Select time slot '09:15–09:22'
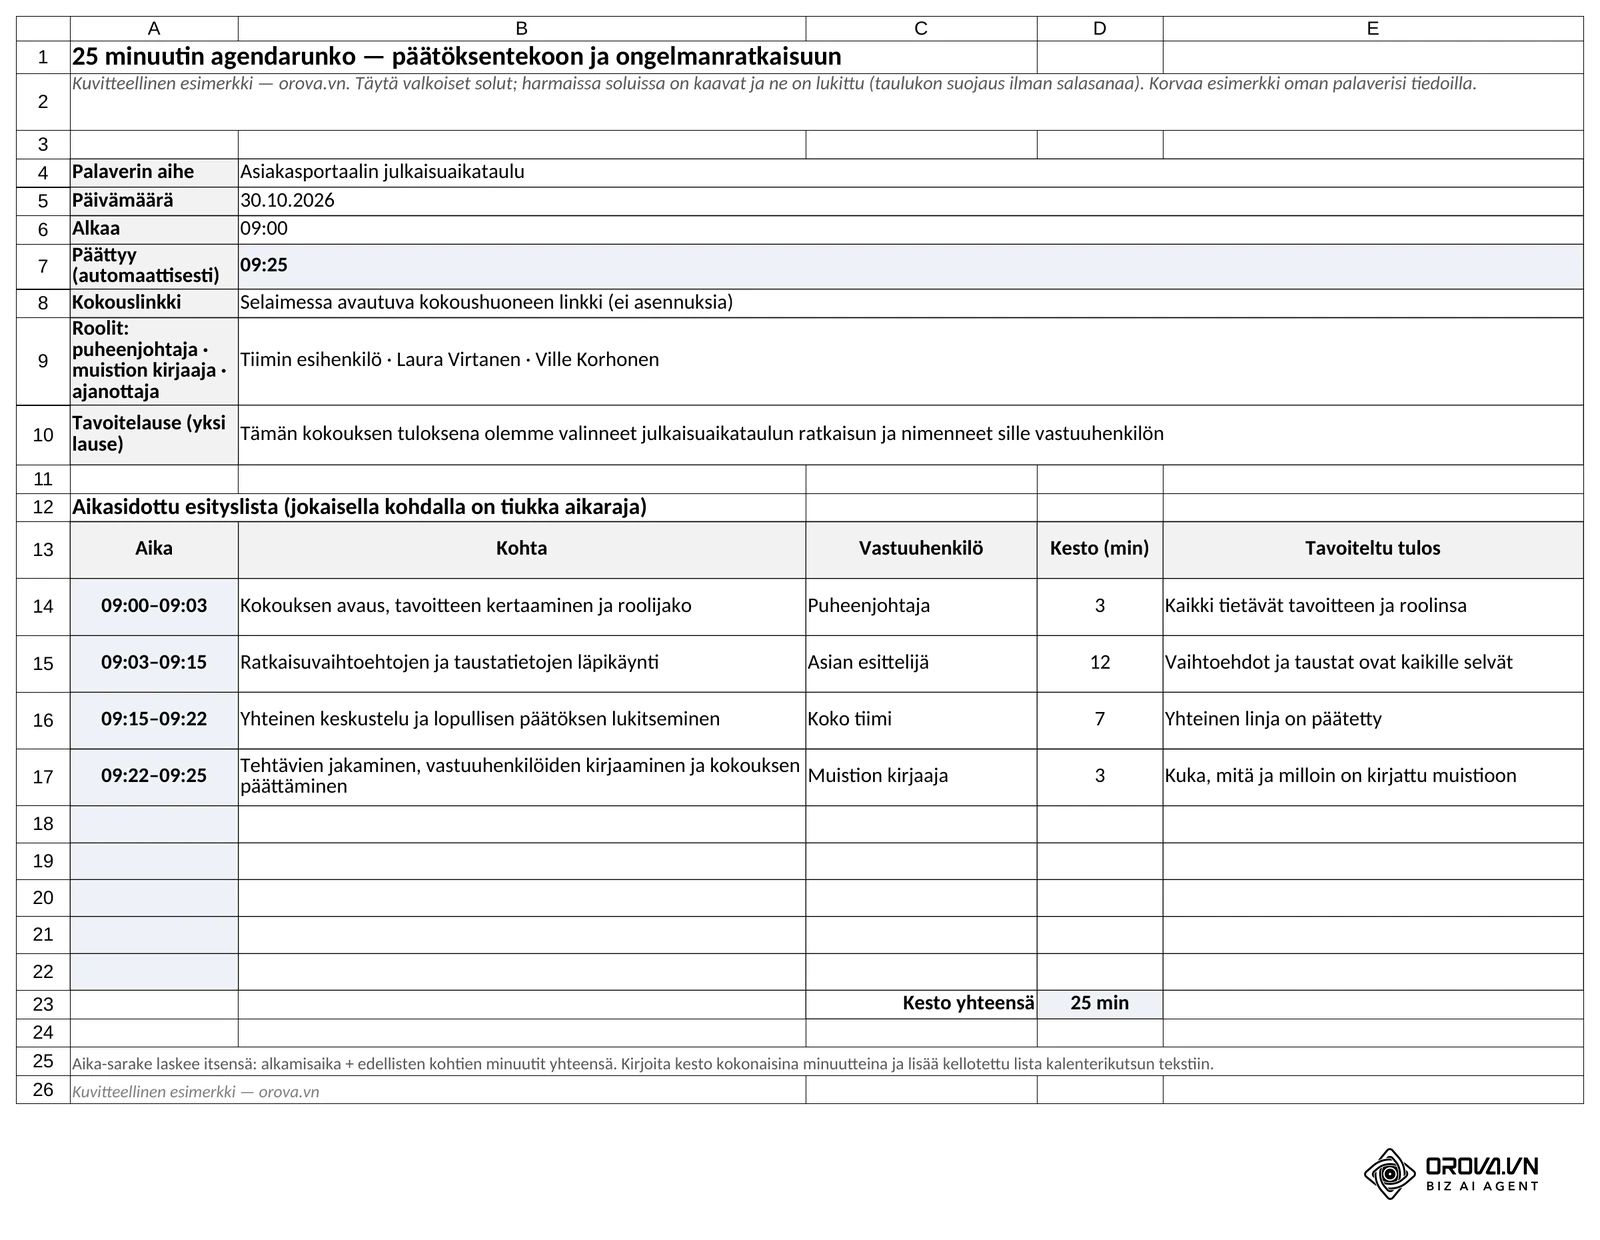The width and height of the screenshot is (1600, 1240). (154, 720)
